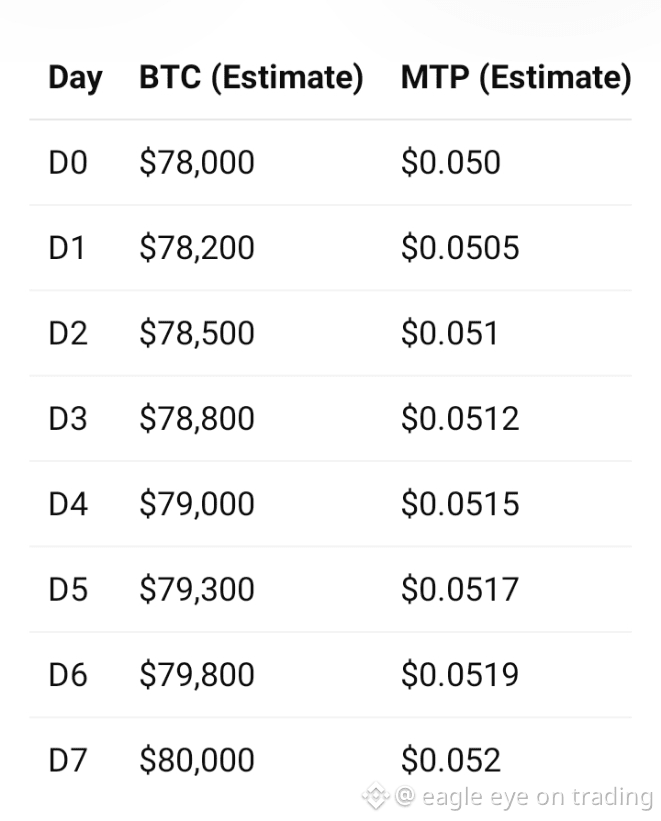
Task: Click the $78,200 BTC cell
Action: pos(197,247)
